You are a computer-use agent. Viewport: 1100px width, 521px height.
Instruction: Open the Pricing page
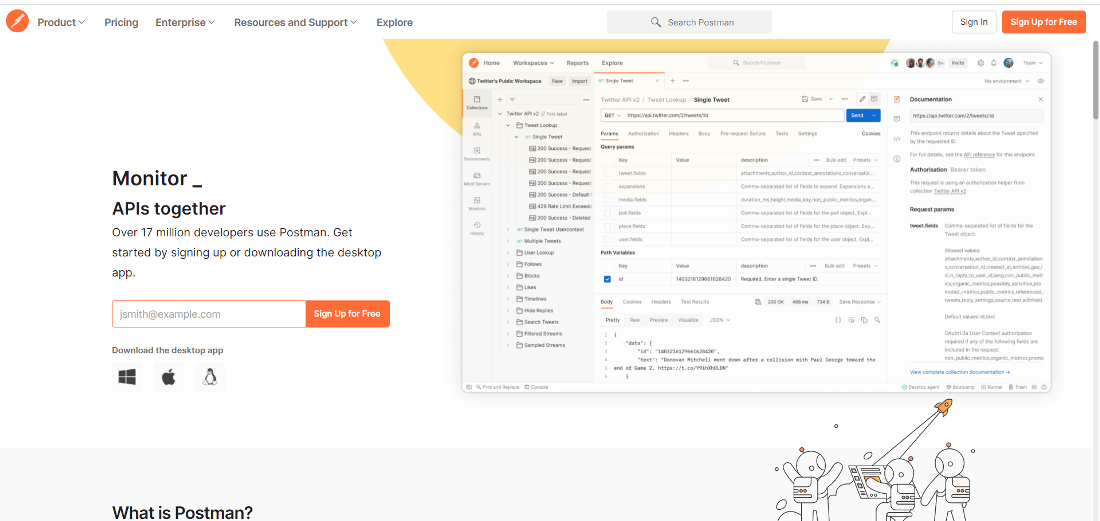(x=121, y=22)
